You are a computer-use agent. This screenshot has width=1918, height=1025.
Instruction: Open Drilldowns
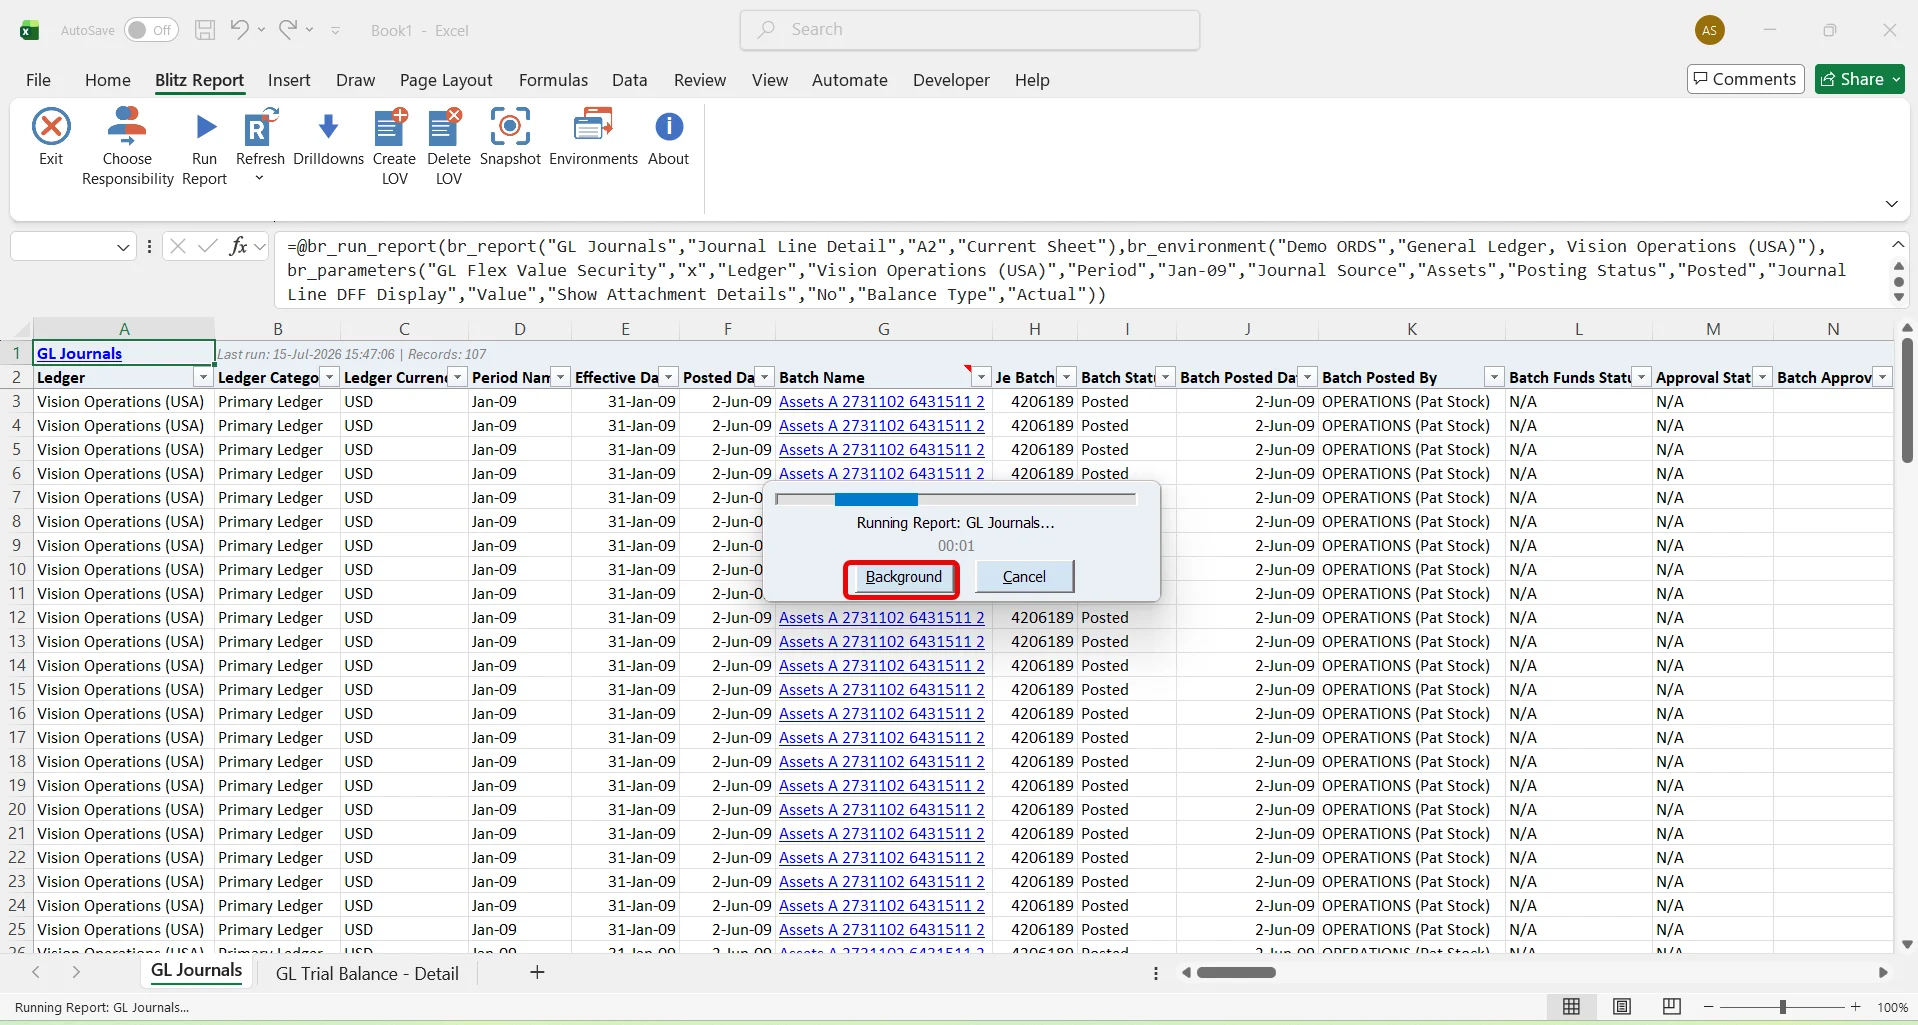pyautogui.click(x=328, y=138)
